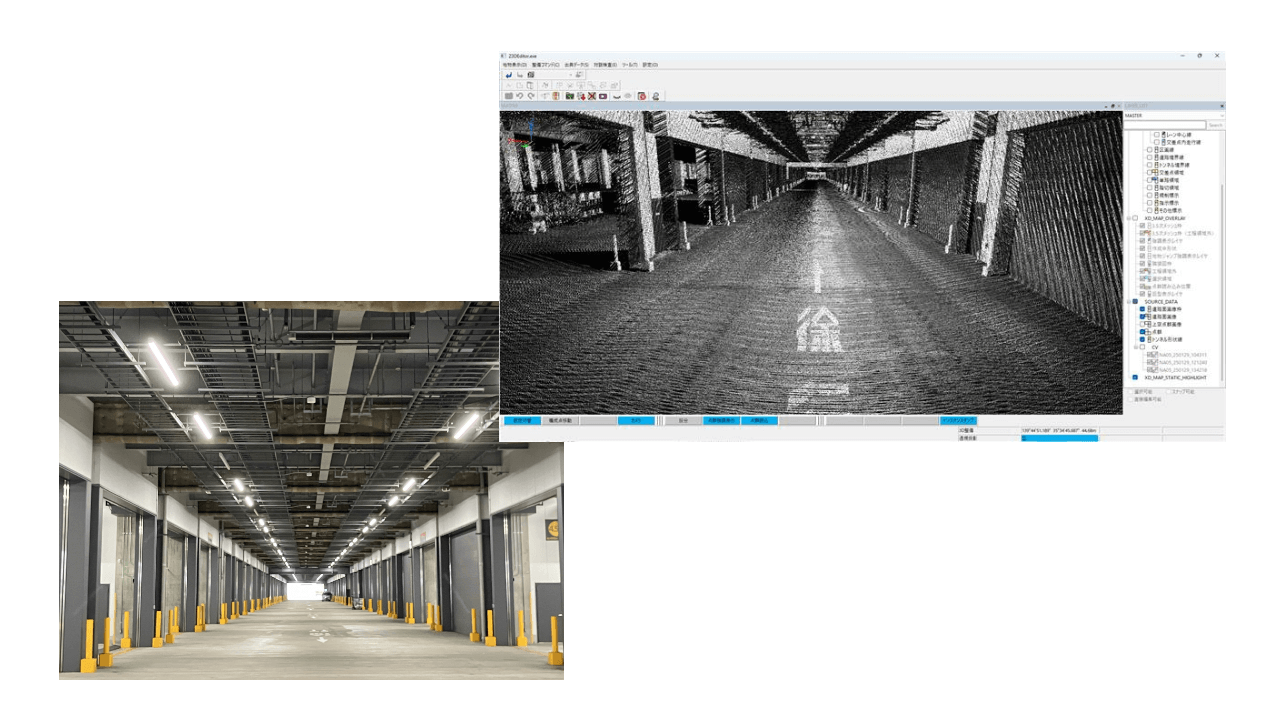The image size is (1280, 720).
Task: Toggle the SOURCE_DATA layer checkbox
Action: [1135, 302]
